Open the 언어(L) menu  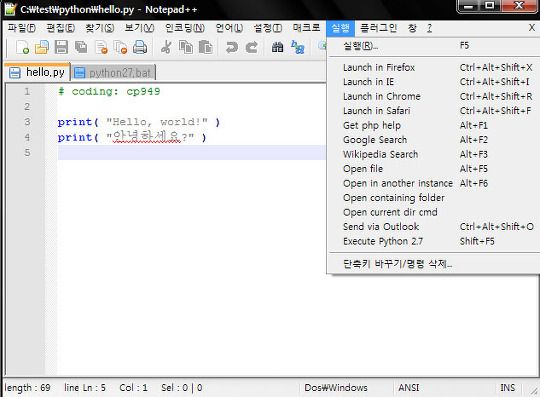pos(229,28)
